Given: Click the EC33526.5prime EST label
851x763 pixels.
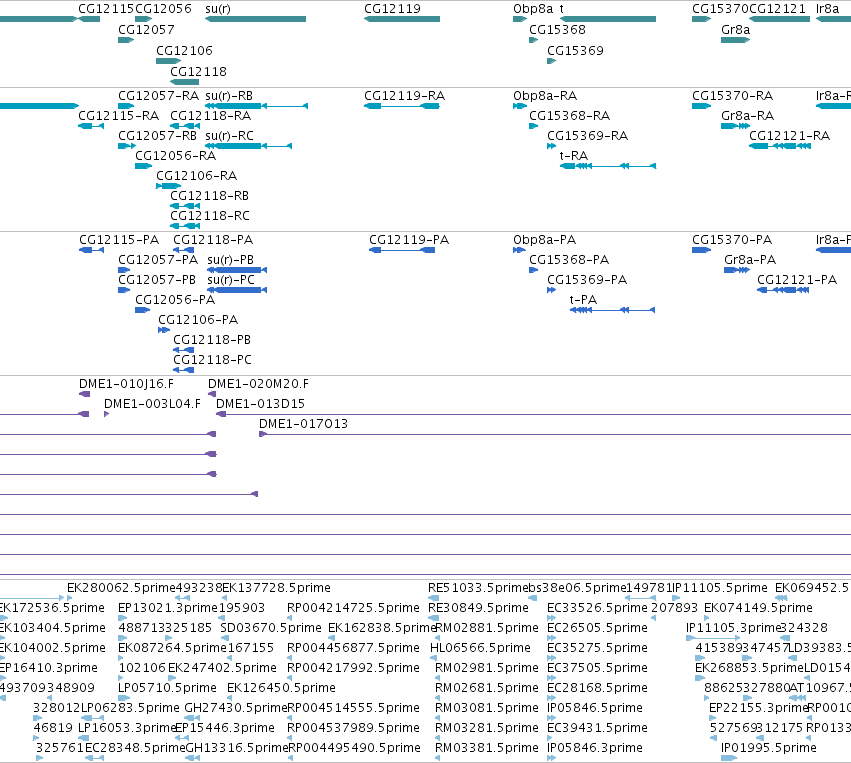Looking at the screenshot, I should point(598,608).
